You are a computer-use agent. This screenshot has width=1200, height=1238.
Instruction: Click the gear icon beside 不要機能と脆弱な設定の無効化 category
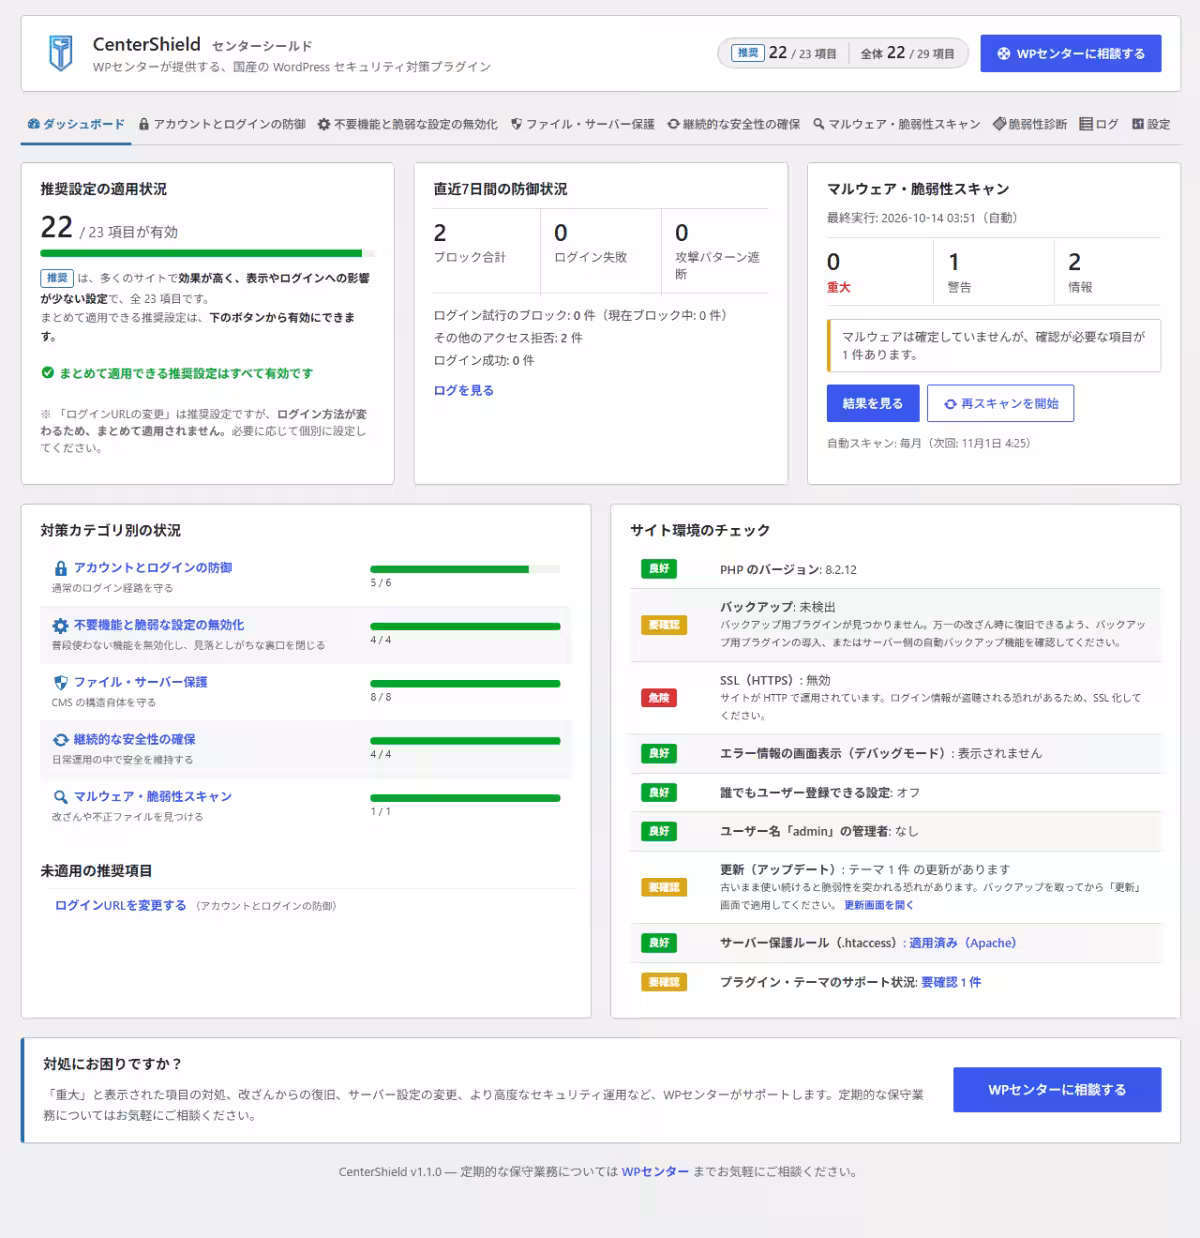click(61, 625)
